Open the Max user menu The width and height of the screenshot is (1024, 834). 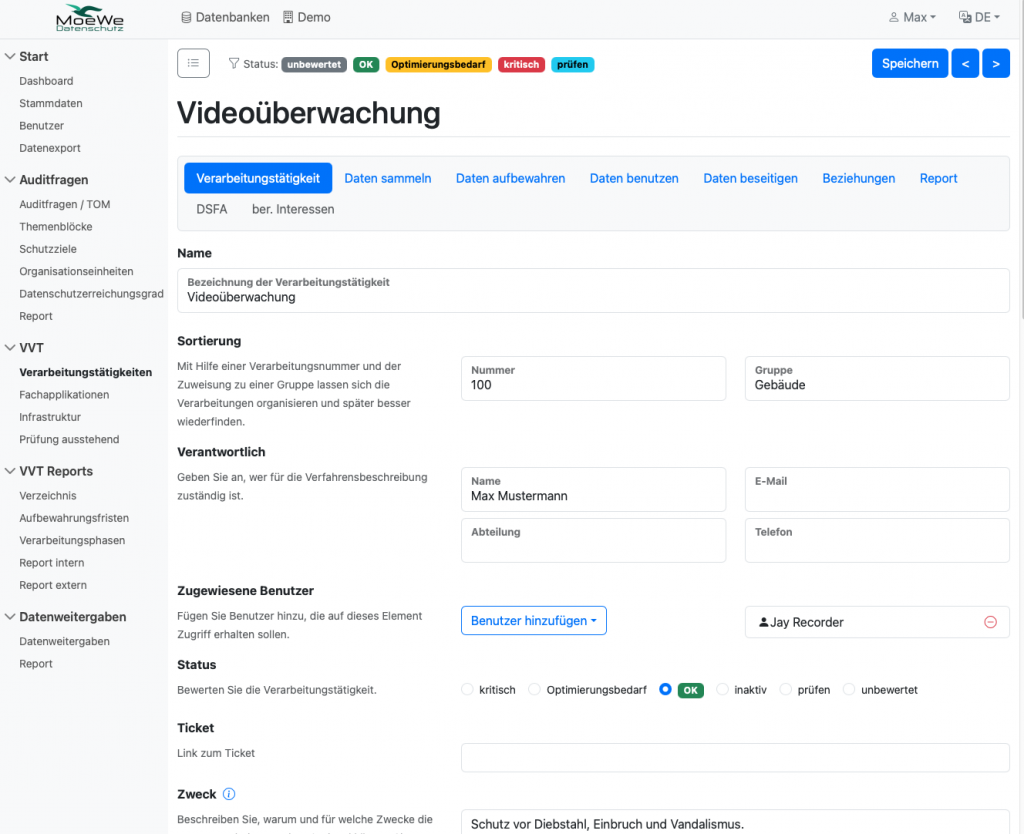[x=913, y=17]
